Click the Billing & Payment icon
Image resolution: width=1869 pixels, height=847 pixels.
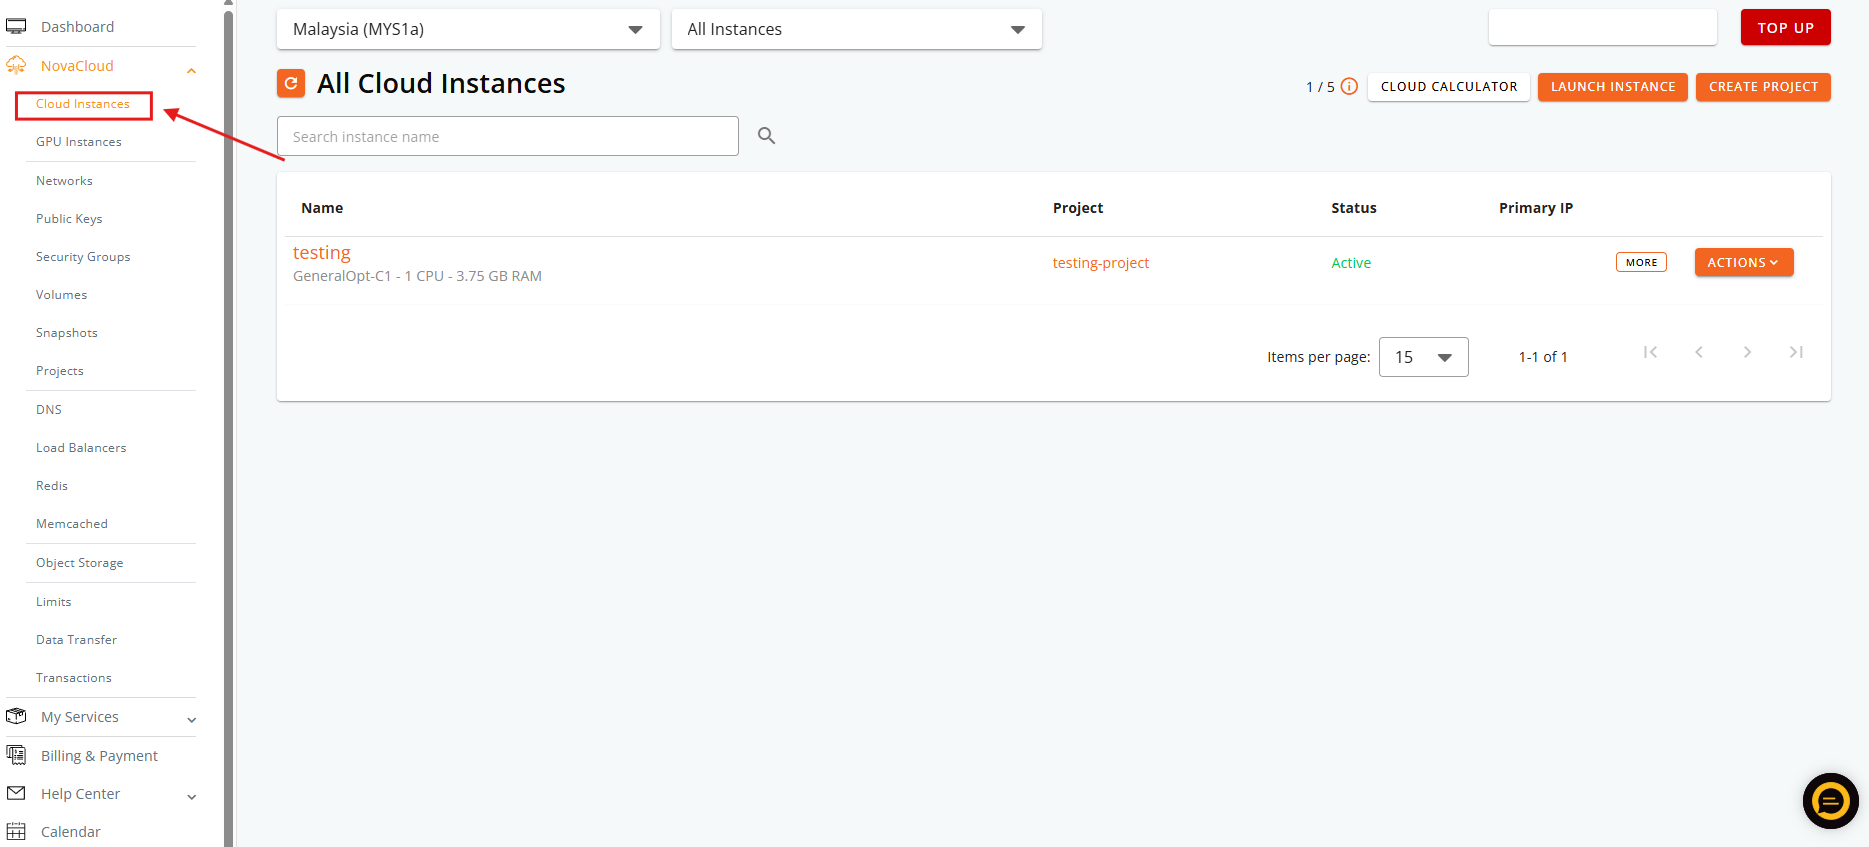click(x=16, y=755)
